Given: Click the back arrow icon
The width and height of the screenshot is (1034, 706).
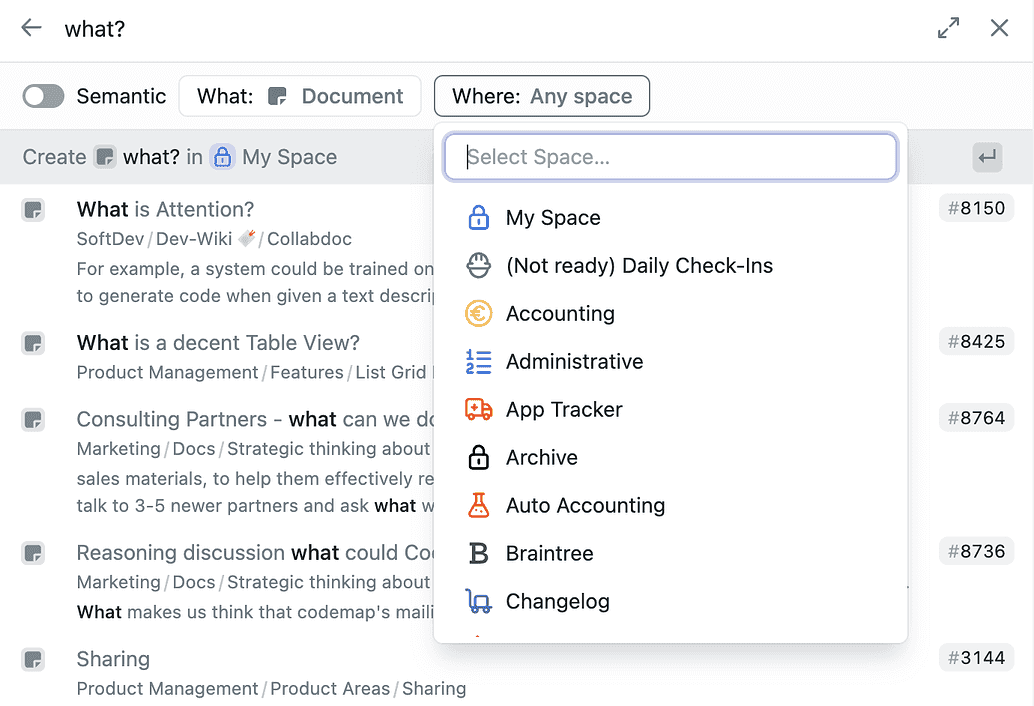Looking at the screenshot, I should 32,28.
